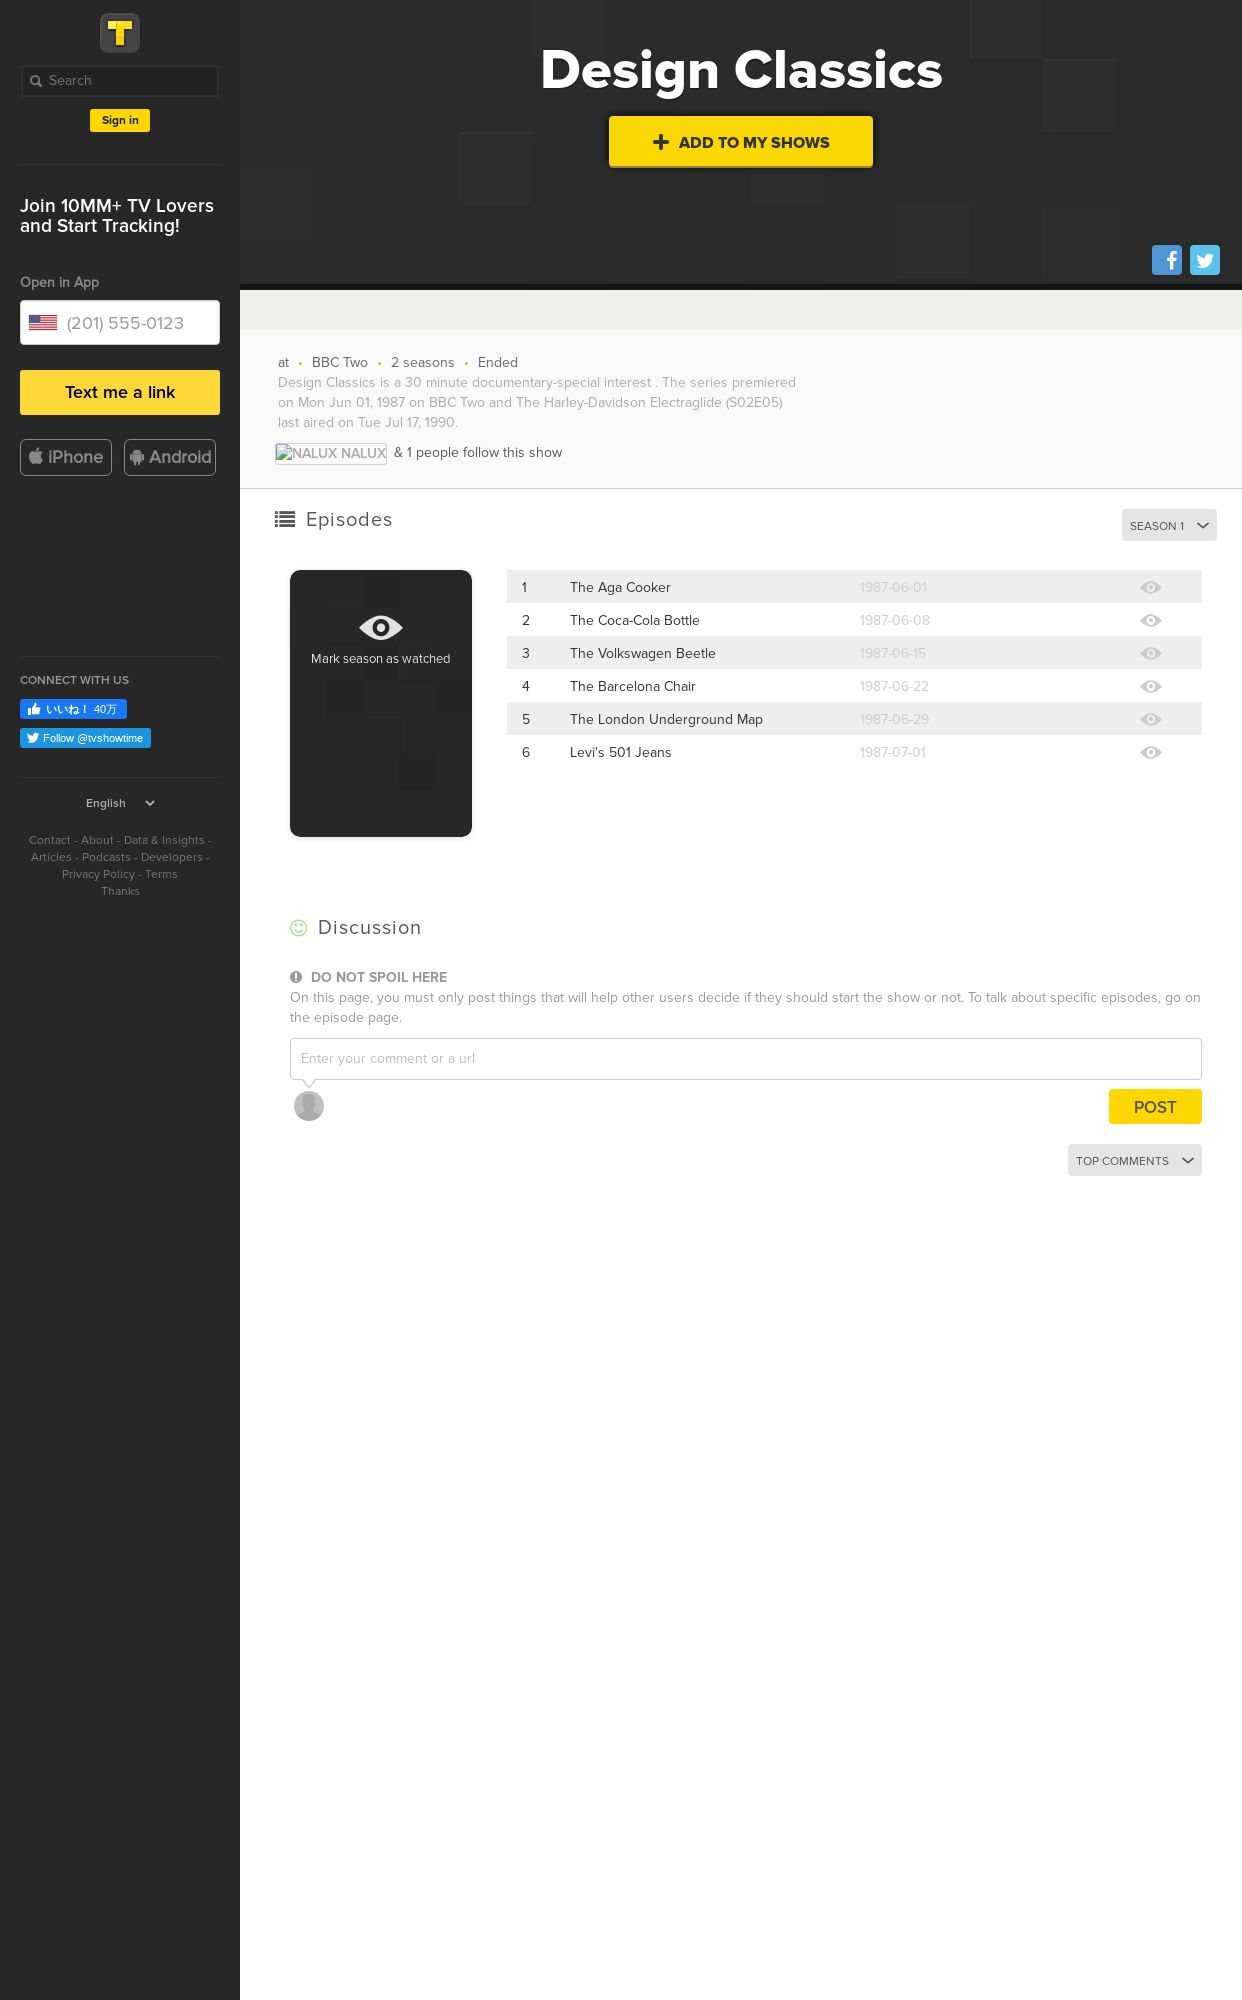
Task: Open the Privacy Policy link
Action: (98, 874)
